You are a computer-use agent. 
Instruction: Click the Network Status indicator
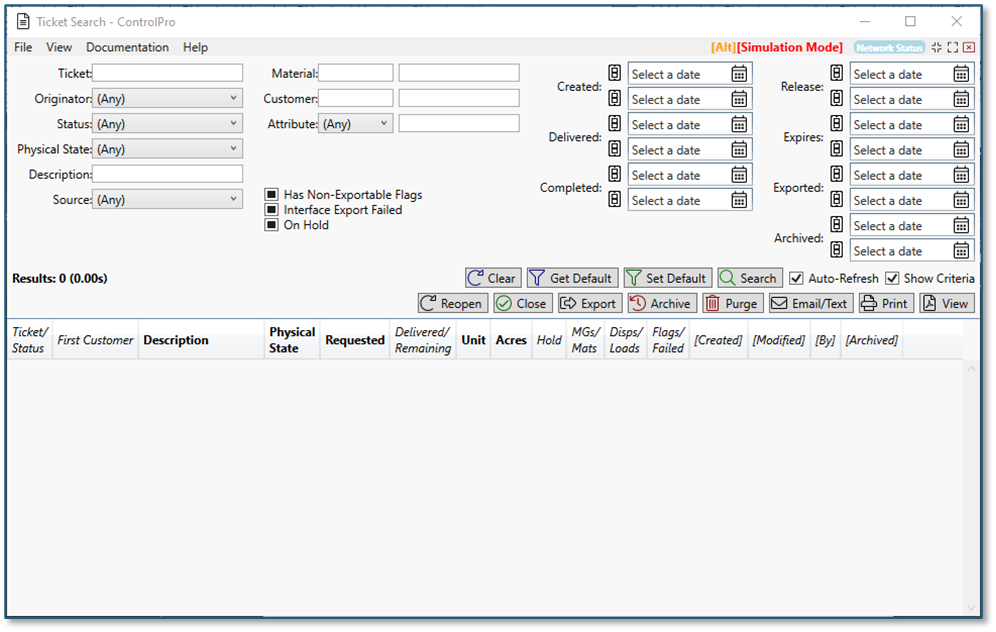point(889,48)
